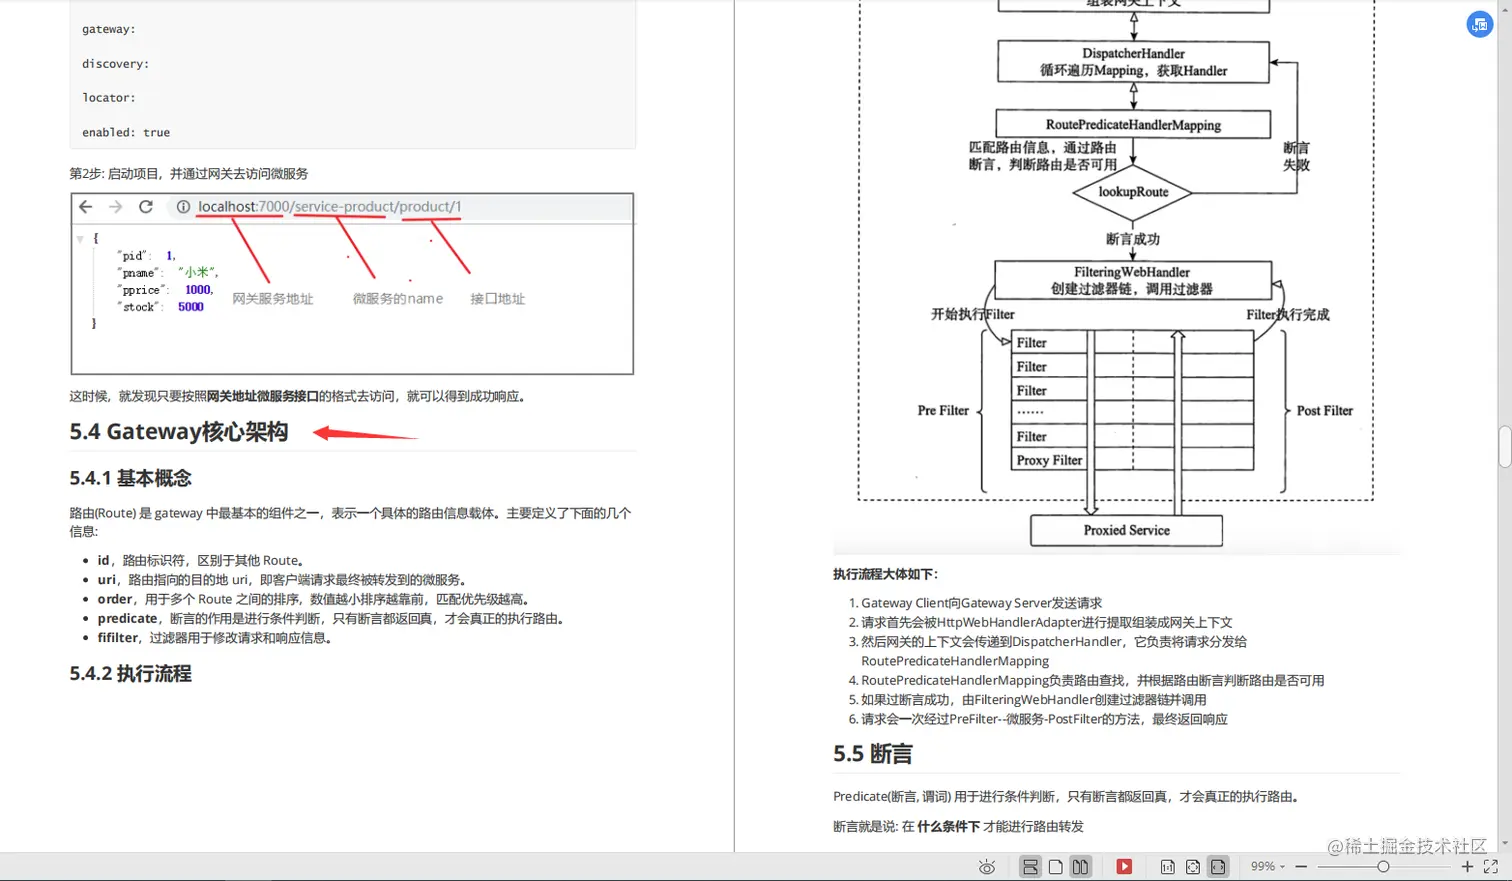
Task: Click the heading 5.4.1 基本概念
Action: [131, 478]
